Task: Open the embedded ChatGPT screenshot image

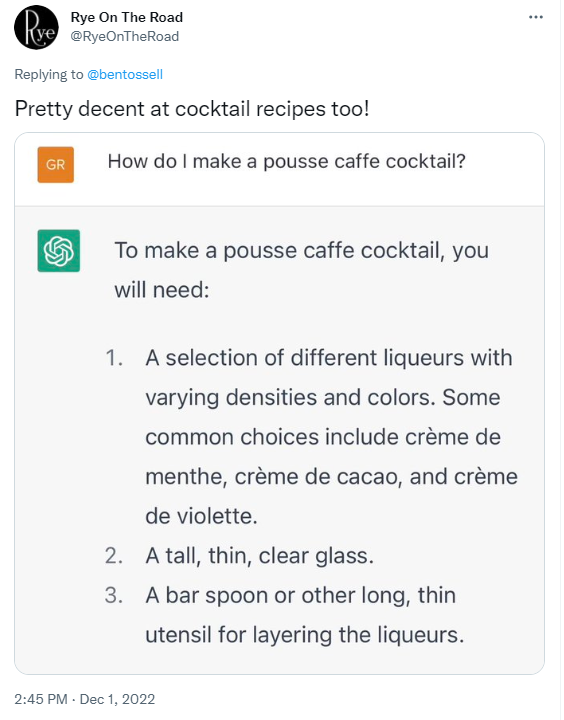Action: coord(279,403)
